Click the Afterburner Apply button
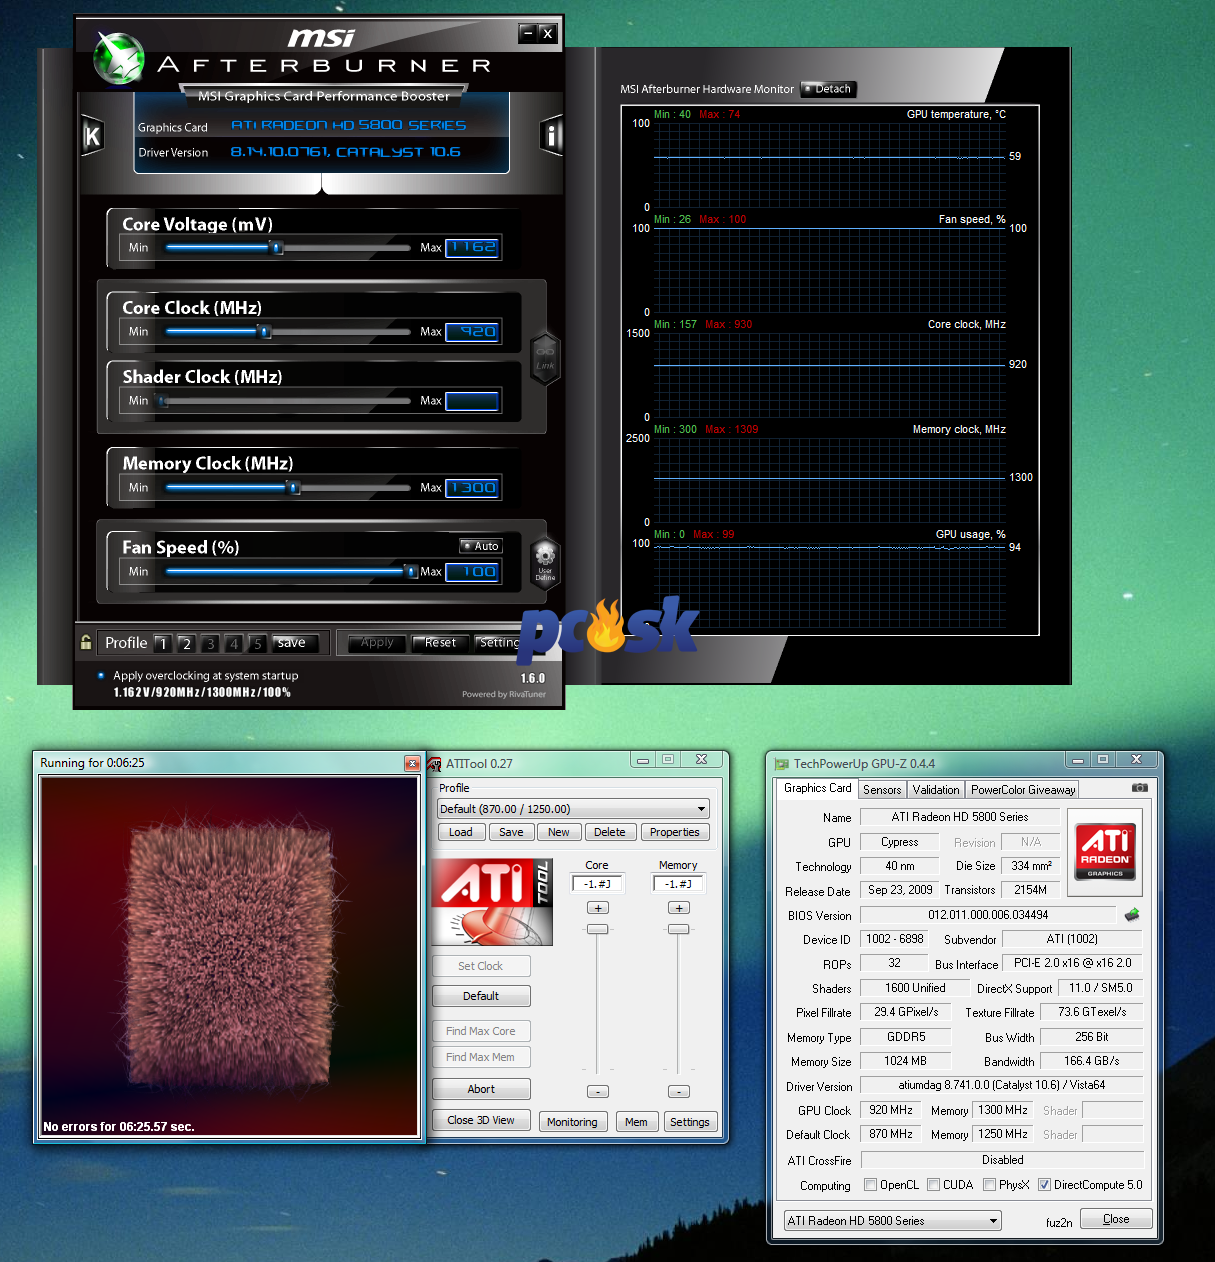The image size is (1215, 1262). point(377,643)
